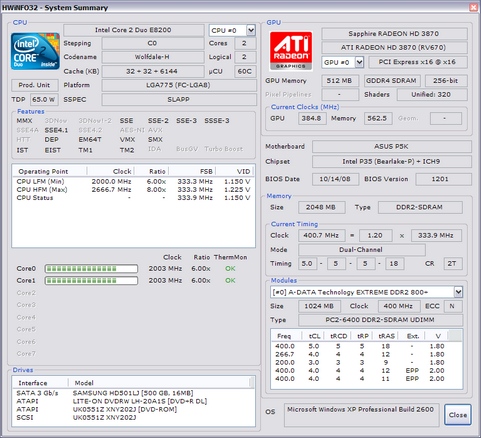The height and width of the screenshot is (438, 481).
Task: Click the C0 stepping field
Action: 153,43
